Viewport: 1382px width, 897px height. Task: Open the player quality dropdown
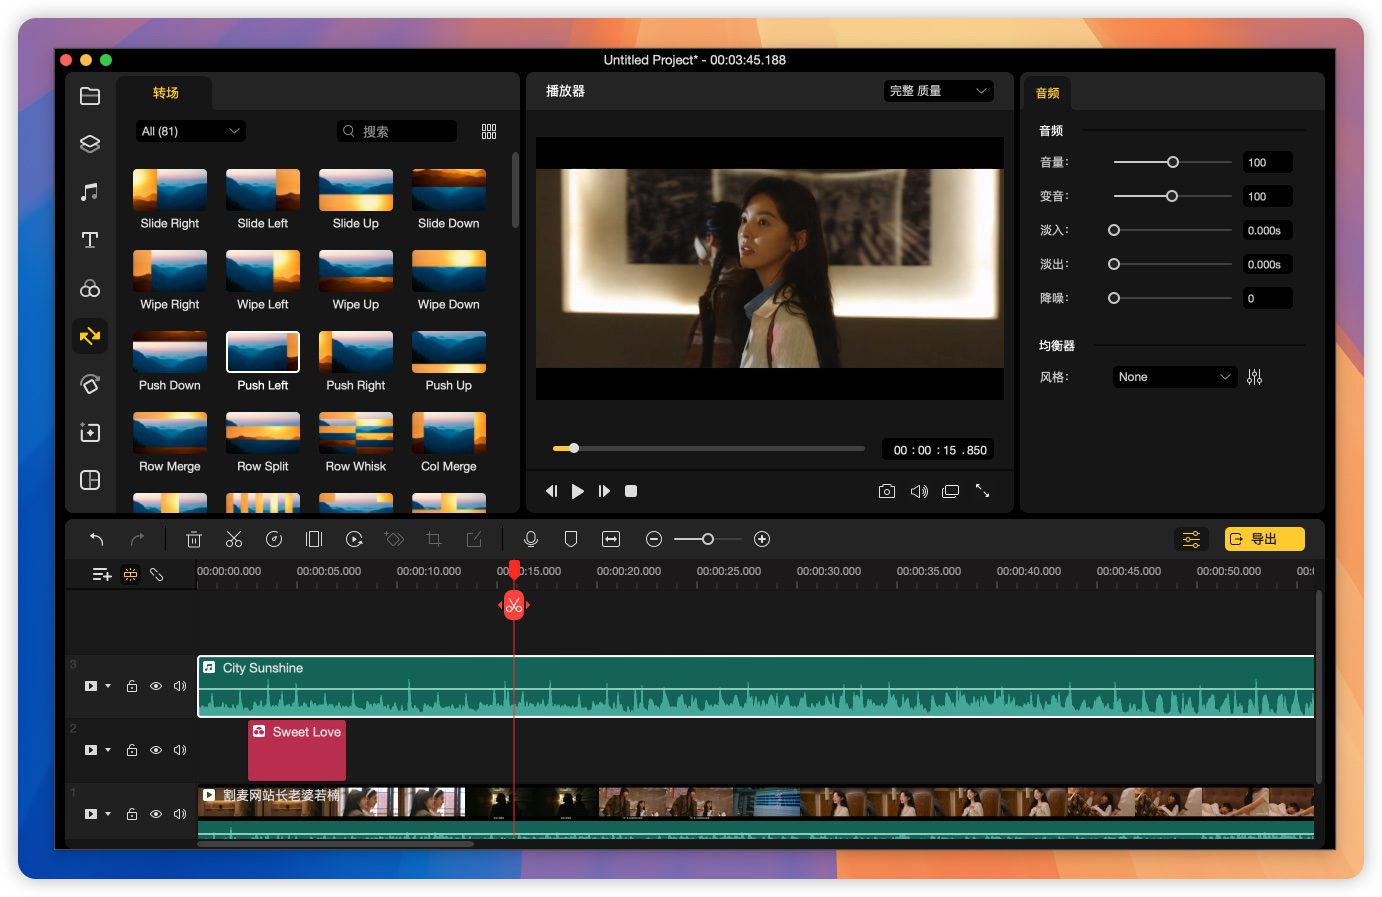[938, 91]
